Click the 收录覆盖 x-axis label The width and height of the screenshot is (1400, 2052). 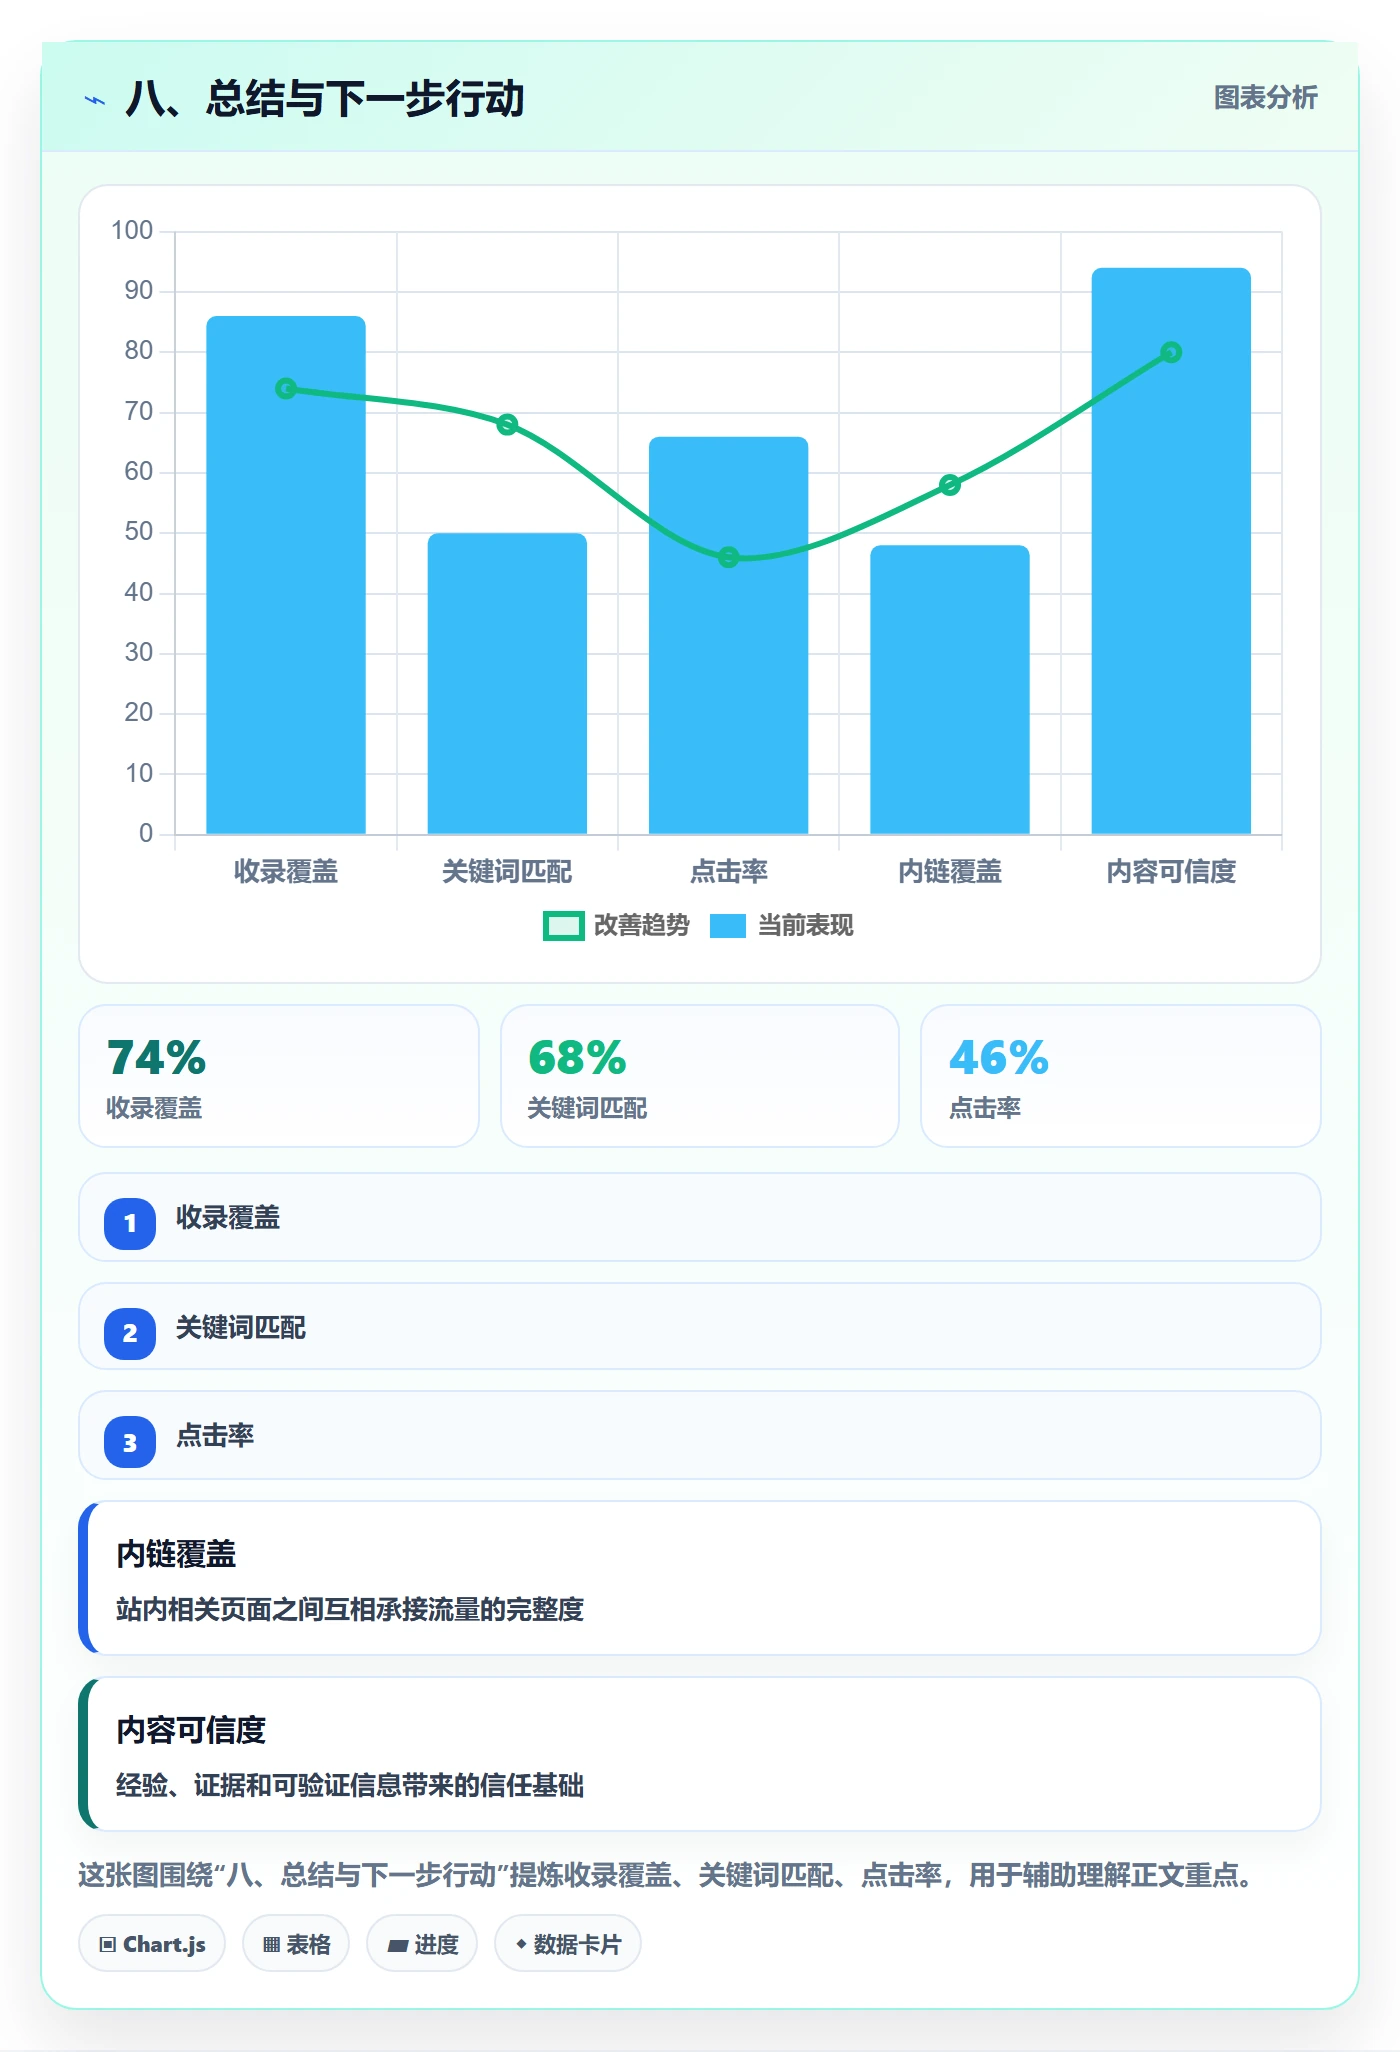point(286,872)
